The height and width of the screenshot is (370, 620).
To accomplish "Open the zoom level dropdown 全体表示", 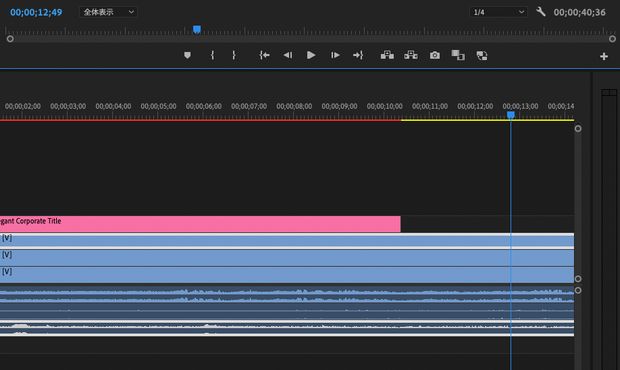I will click(108, 12).
